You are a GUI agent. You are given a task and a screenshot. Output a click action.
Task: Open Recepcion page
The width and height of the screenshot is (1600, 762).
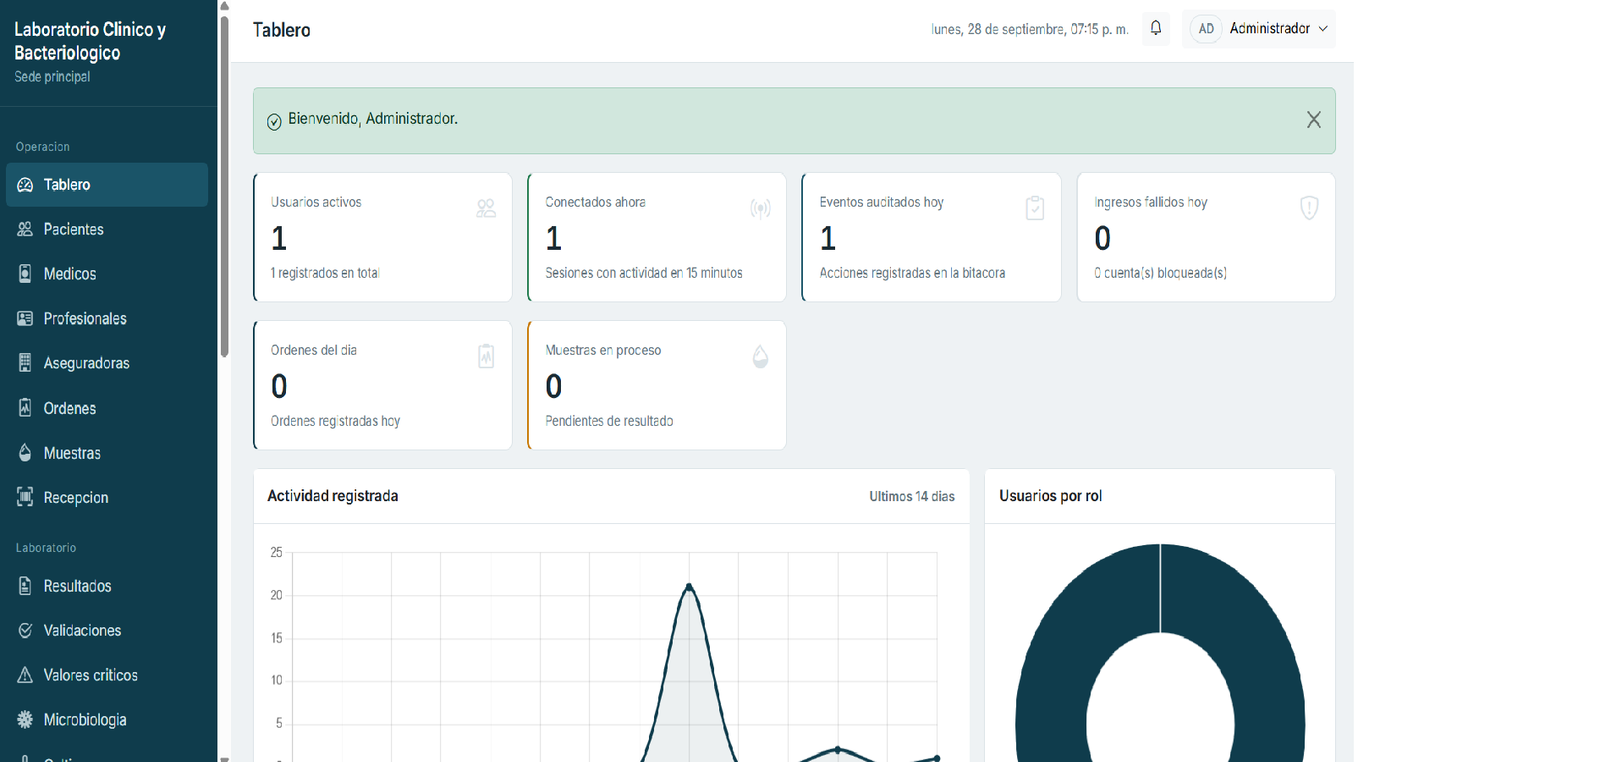pyautogui.click(x=107, y=497)
